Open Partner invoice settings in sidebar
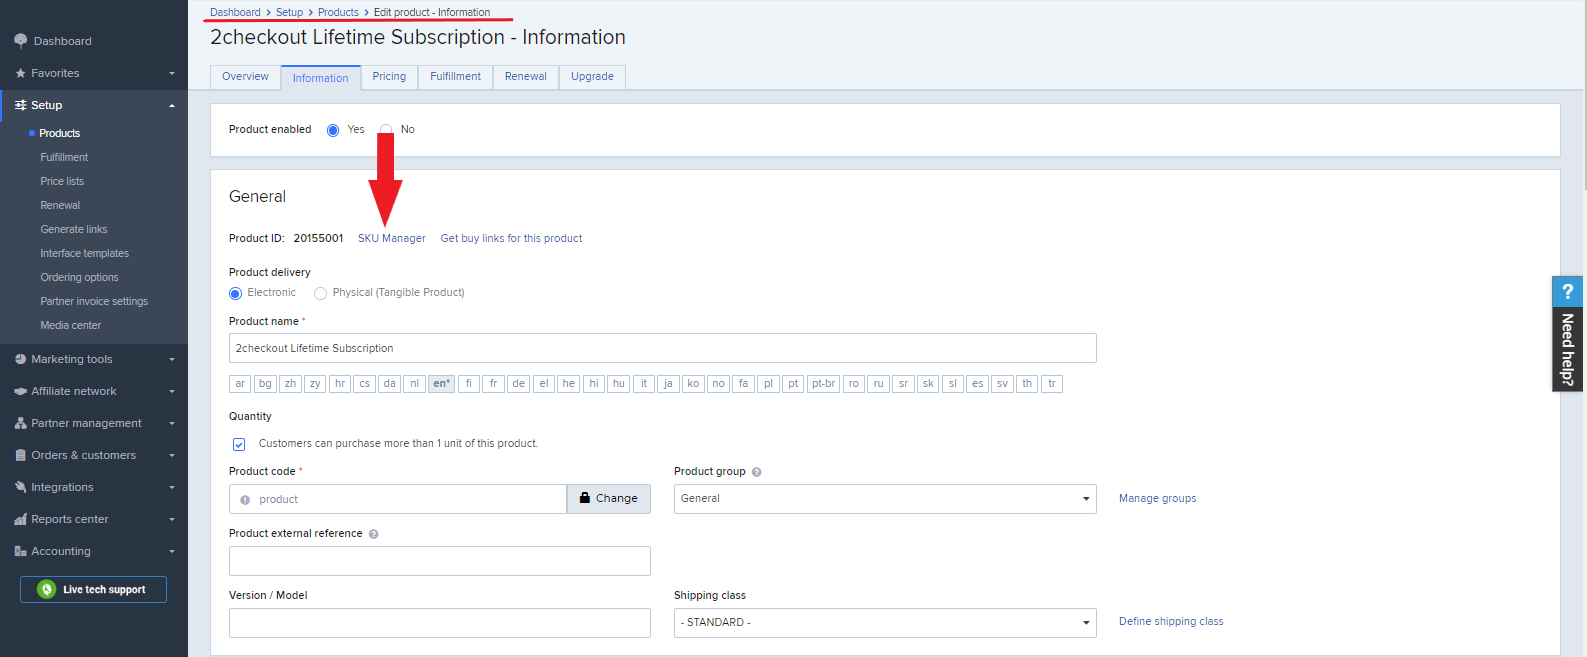Viewport: 1587px width, 657px height. click(94, 302)
